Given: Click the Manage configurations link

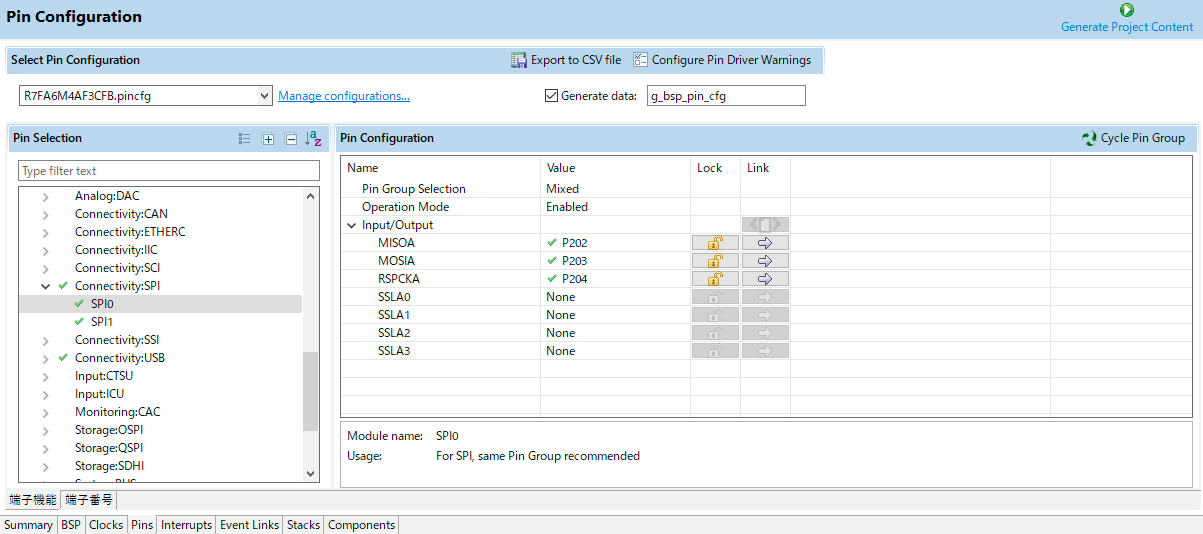Looking at the screenshot, I should pyautogui.click(x=343, y=96).
